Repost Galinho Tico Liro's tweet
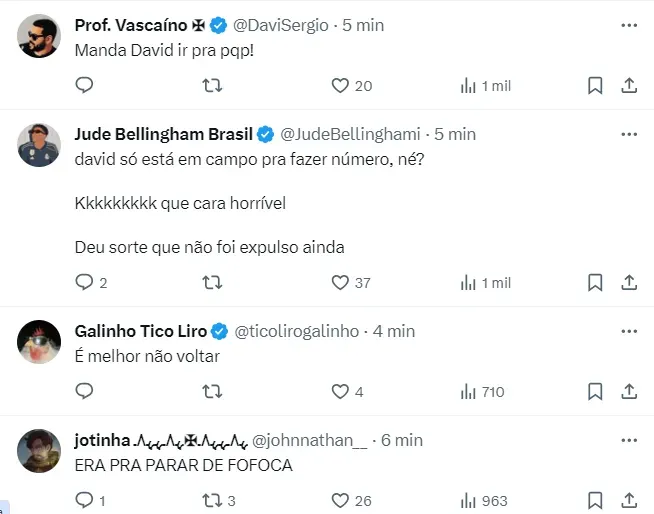The height and width of the screenshot is (514, 654). coord(212,392)
